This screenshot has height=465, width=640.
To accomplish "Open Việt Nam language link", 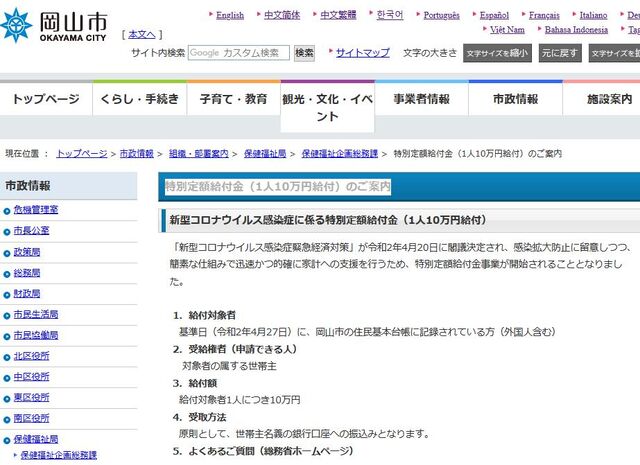I will point(507,30).
